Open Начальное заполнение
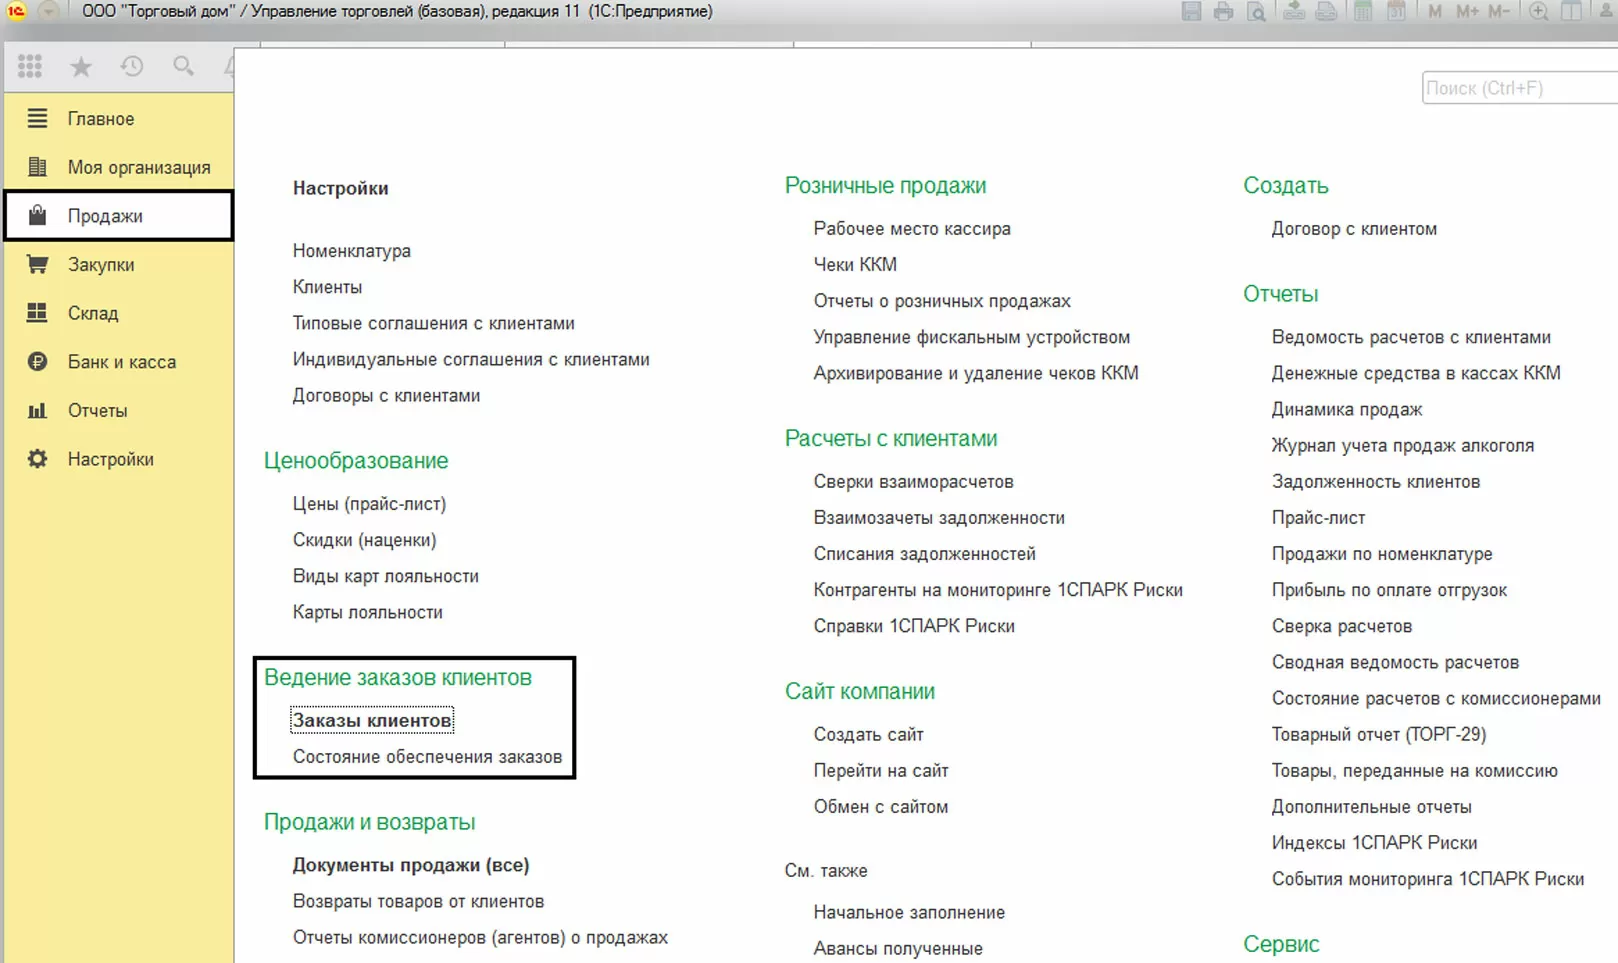 909,912
